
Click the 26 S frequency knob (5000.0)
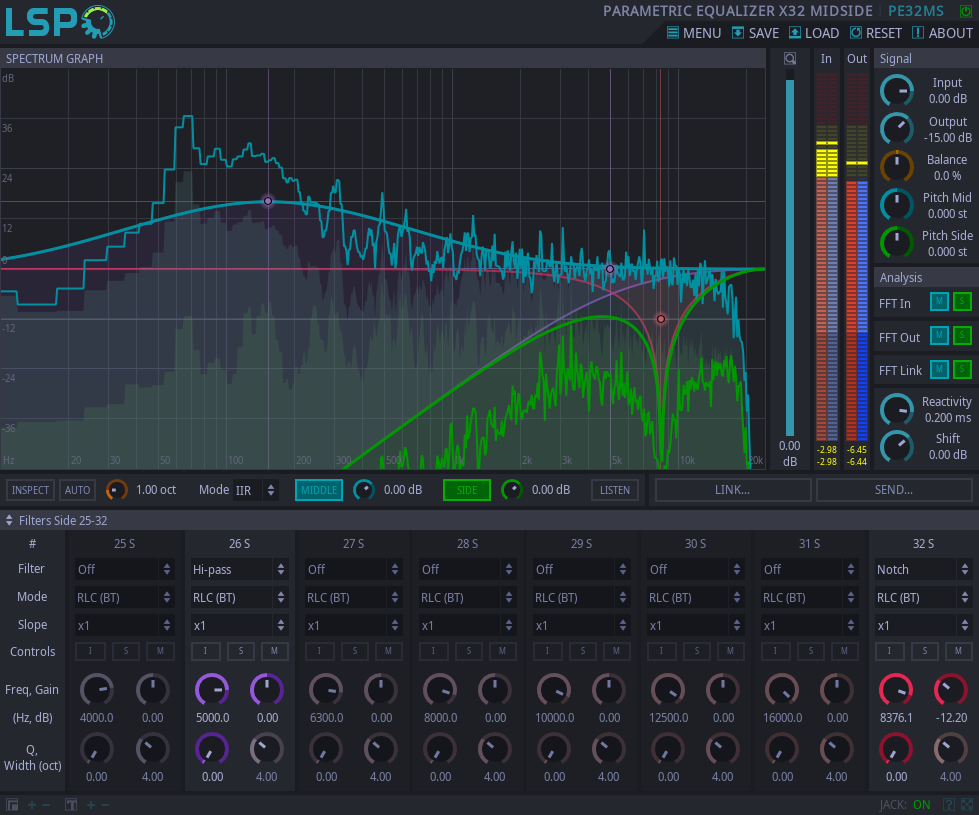point(212,691)
